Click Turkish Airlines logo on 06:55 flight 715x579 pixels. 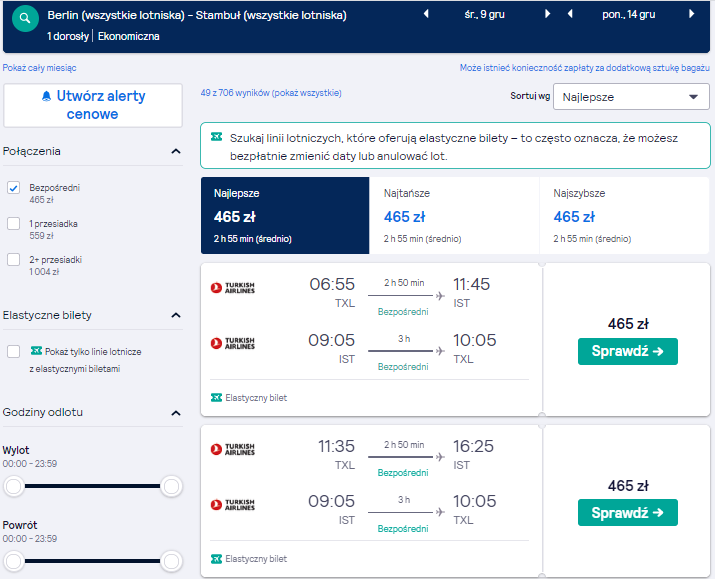[x=233, y=288]
